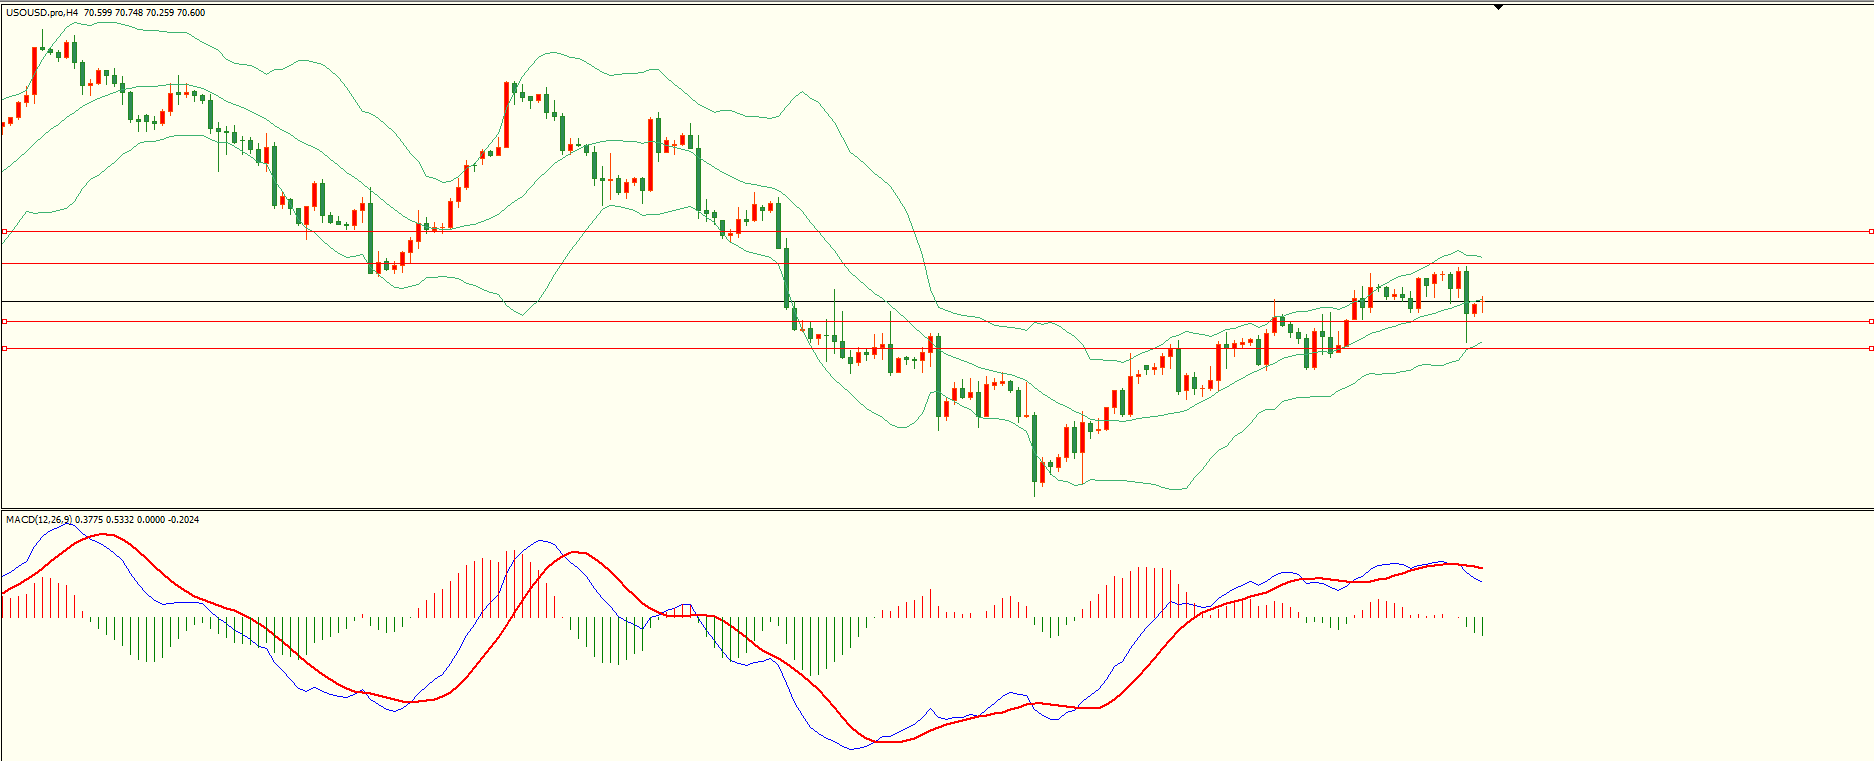Screen dimensions: 1874x761
Task: Click the MACD(12,26,9) indicator label
Action: pyautogui.click(x=39, y=520)
